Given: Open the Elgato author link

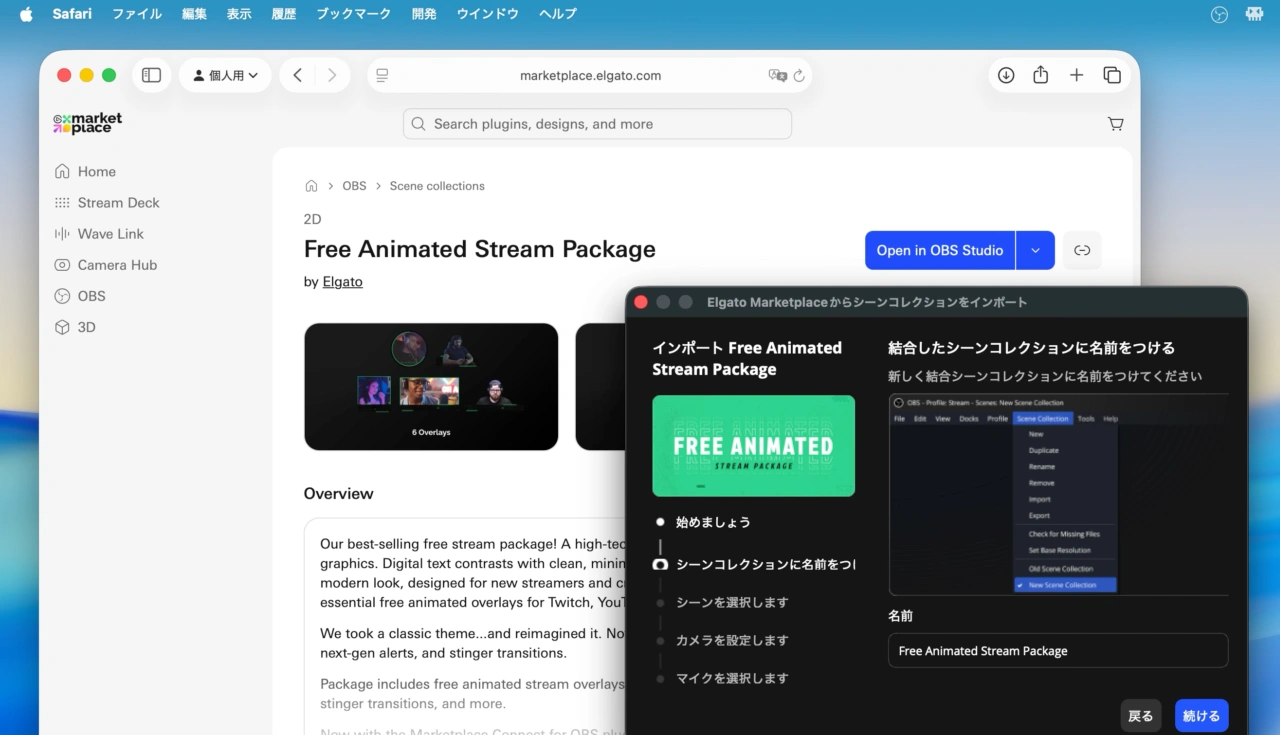Looking at the screenshot, I should point(342,281).
